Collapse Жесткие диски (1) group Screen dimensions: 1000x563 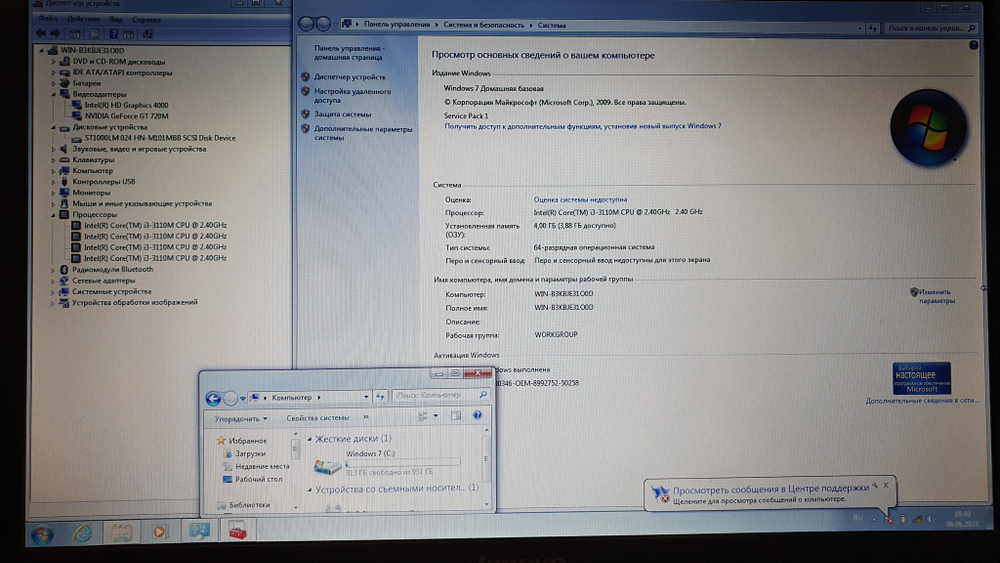pyautogui.click(x=310, y=439)
